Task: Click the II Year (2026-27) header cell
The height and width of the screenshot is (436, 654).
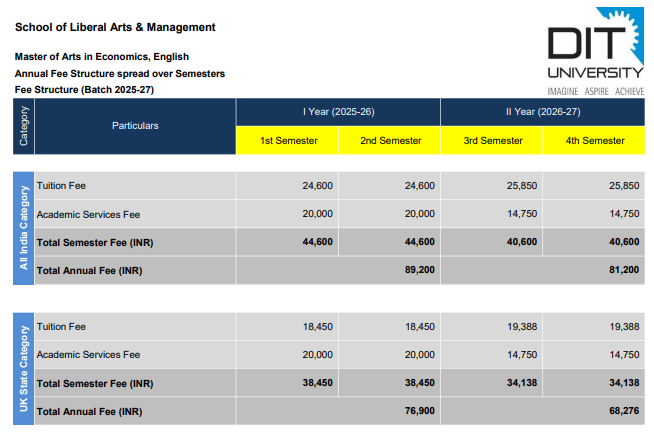Action: [x=543, y=112]
